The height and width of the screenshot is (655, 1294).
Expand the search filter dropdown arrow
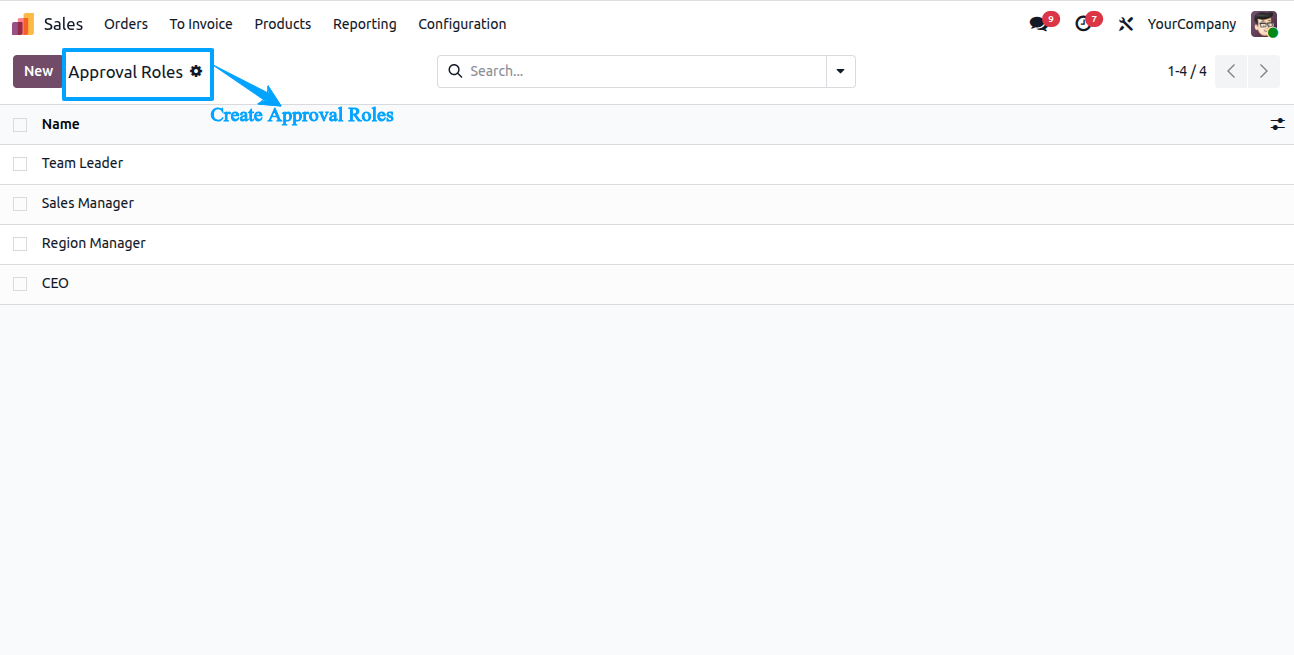840,71
